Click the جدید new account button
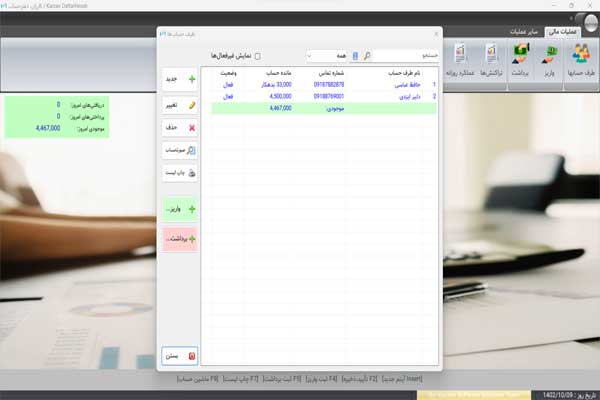Screen dimensions: 600x400 tap(179, 79)
